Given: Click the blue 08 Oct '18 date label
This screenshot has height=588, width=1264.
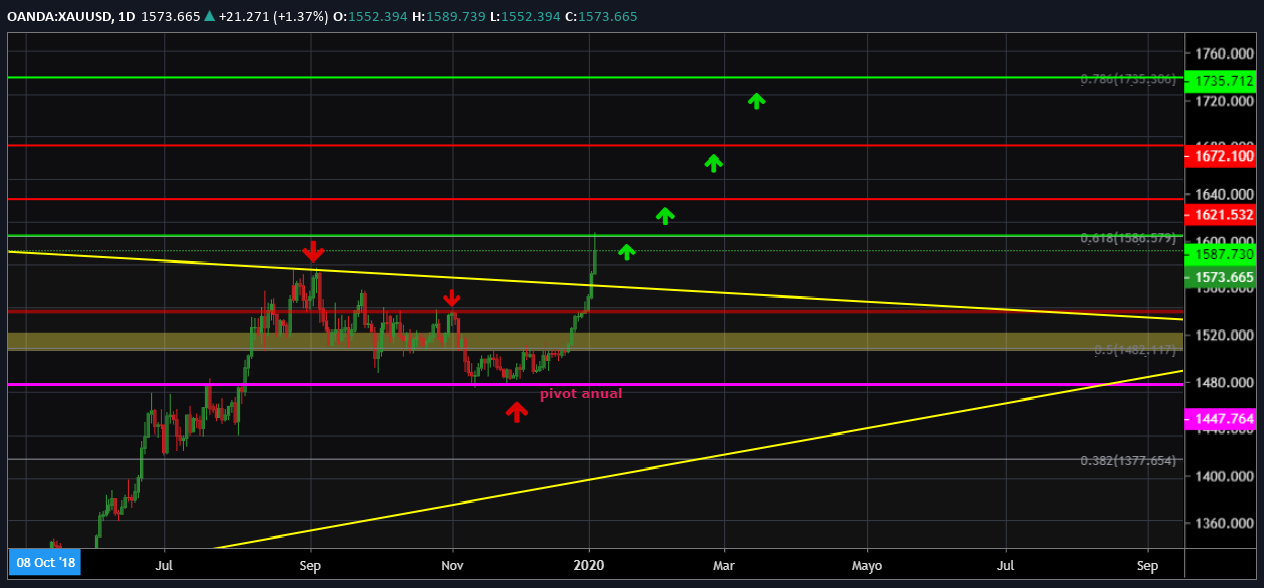Looking at the screenshot, I should click(44, 563).
